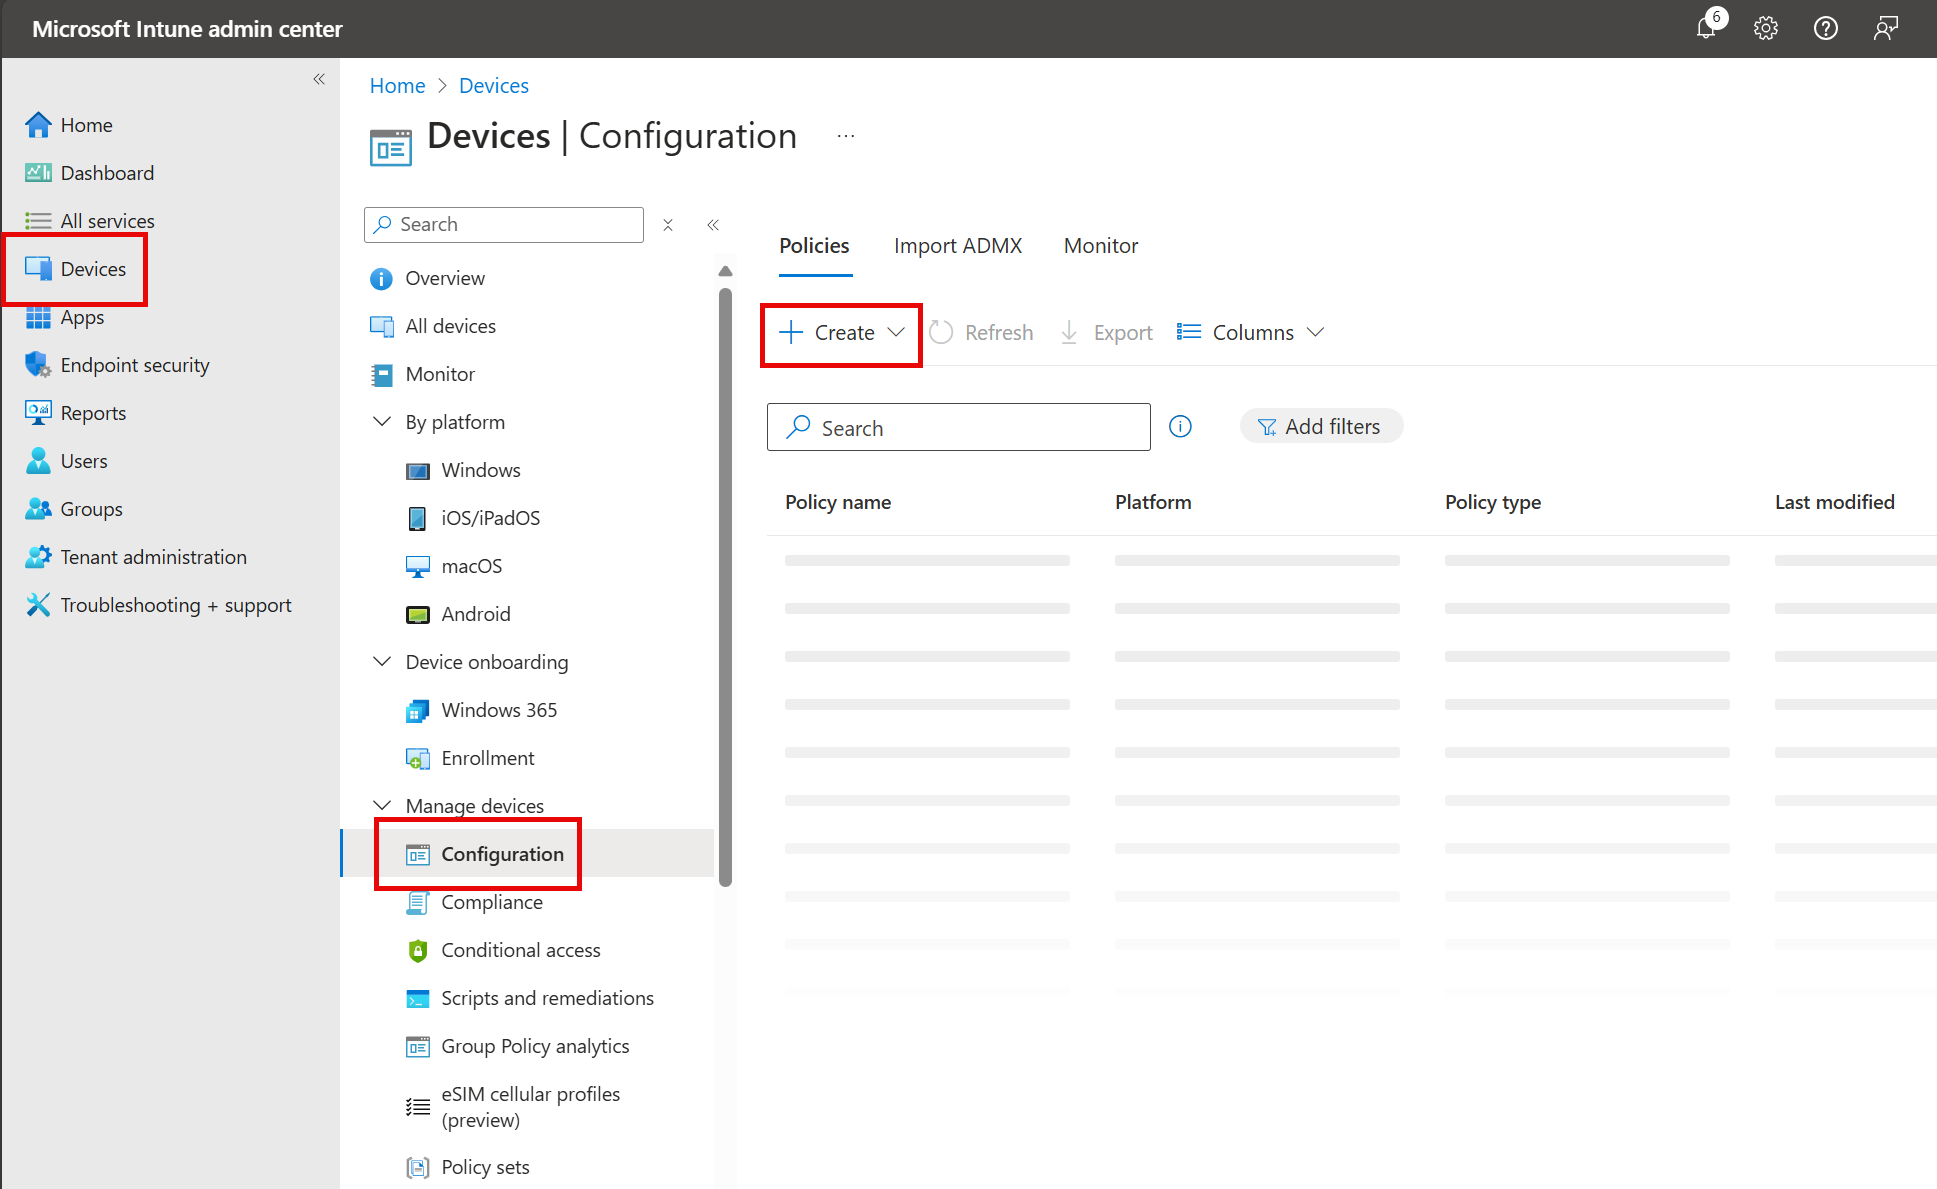Click the scroll-up arrow of menu scrollbar
This screenshot has height=1189, width=1937.
726,271
